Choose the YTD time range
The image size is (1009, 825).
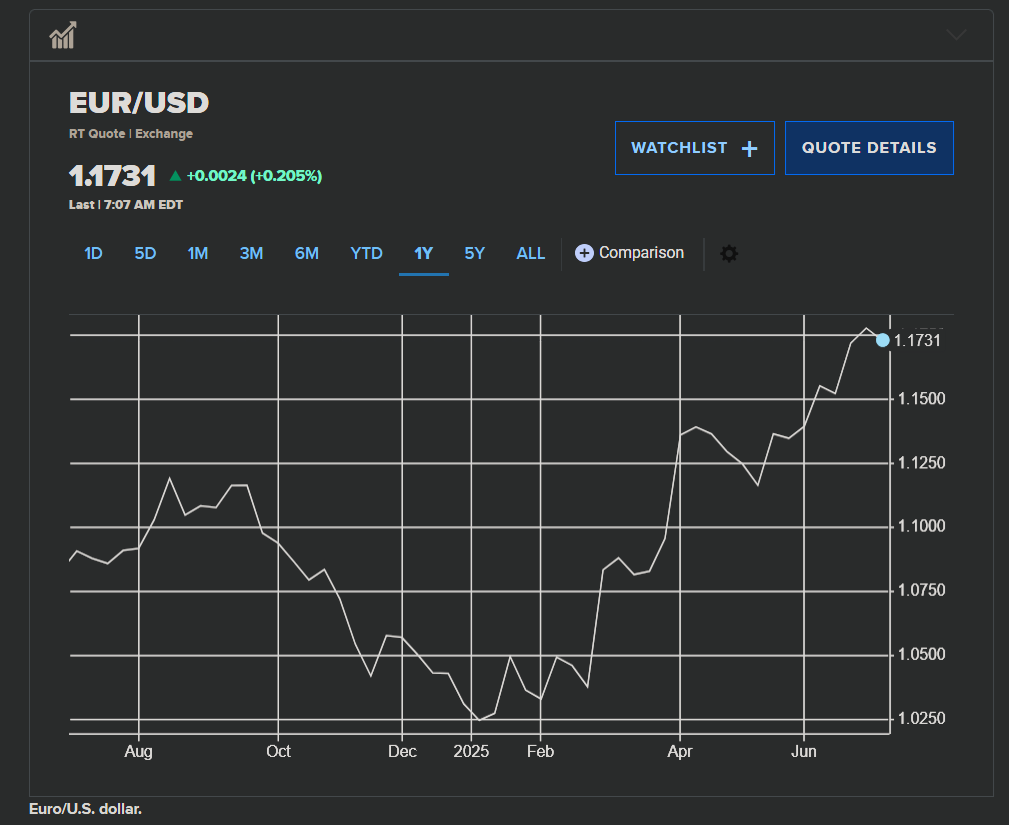pos(366,254)
